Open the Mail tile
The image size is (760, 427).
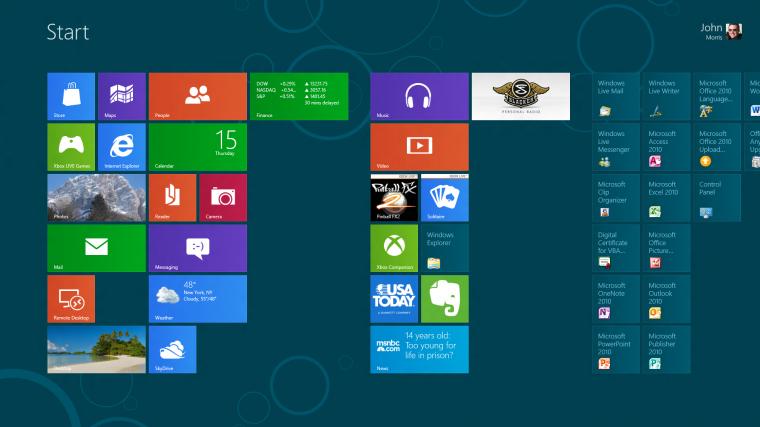click(x=96, y=248)
